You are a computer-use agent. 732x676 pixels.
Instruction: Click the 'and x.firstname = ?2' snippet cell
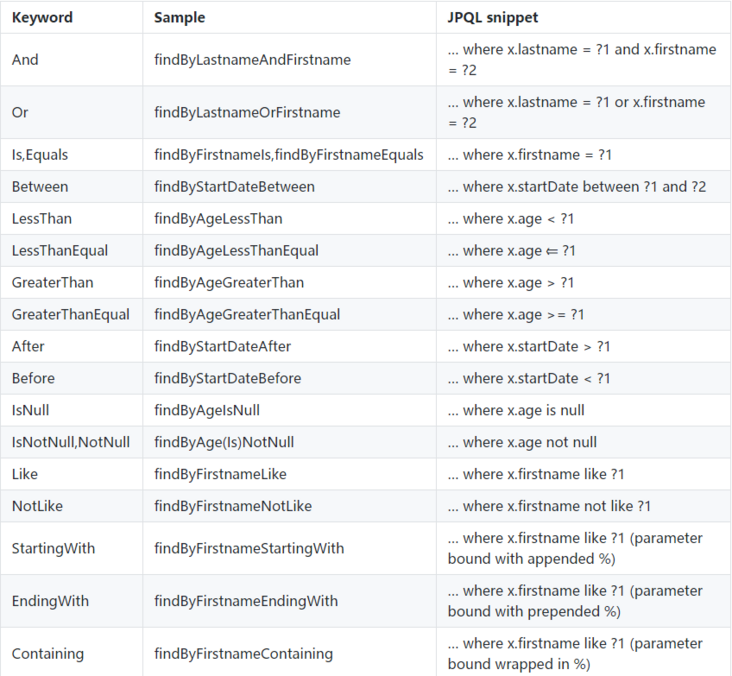[584, 60]
